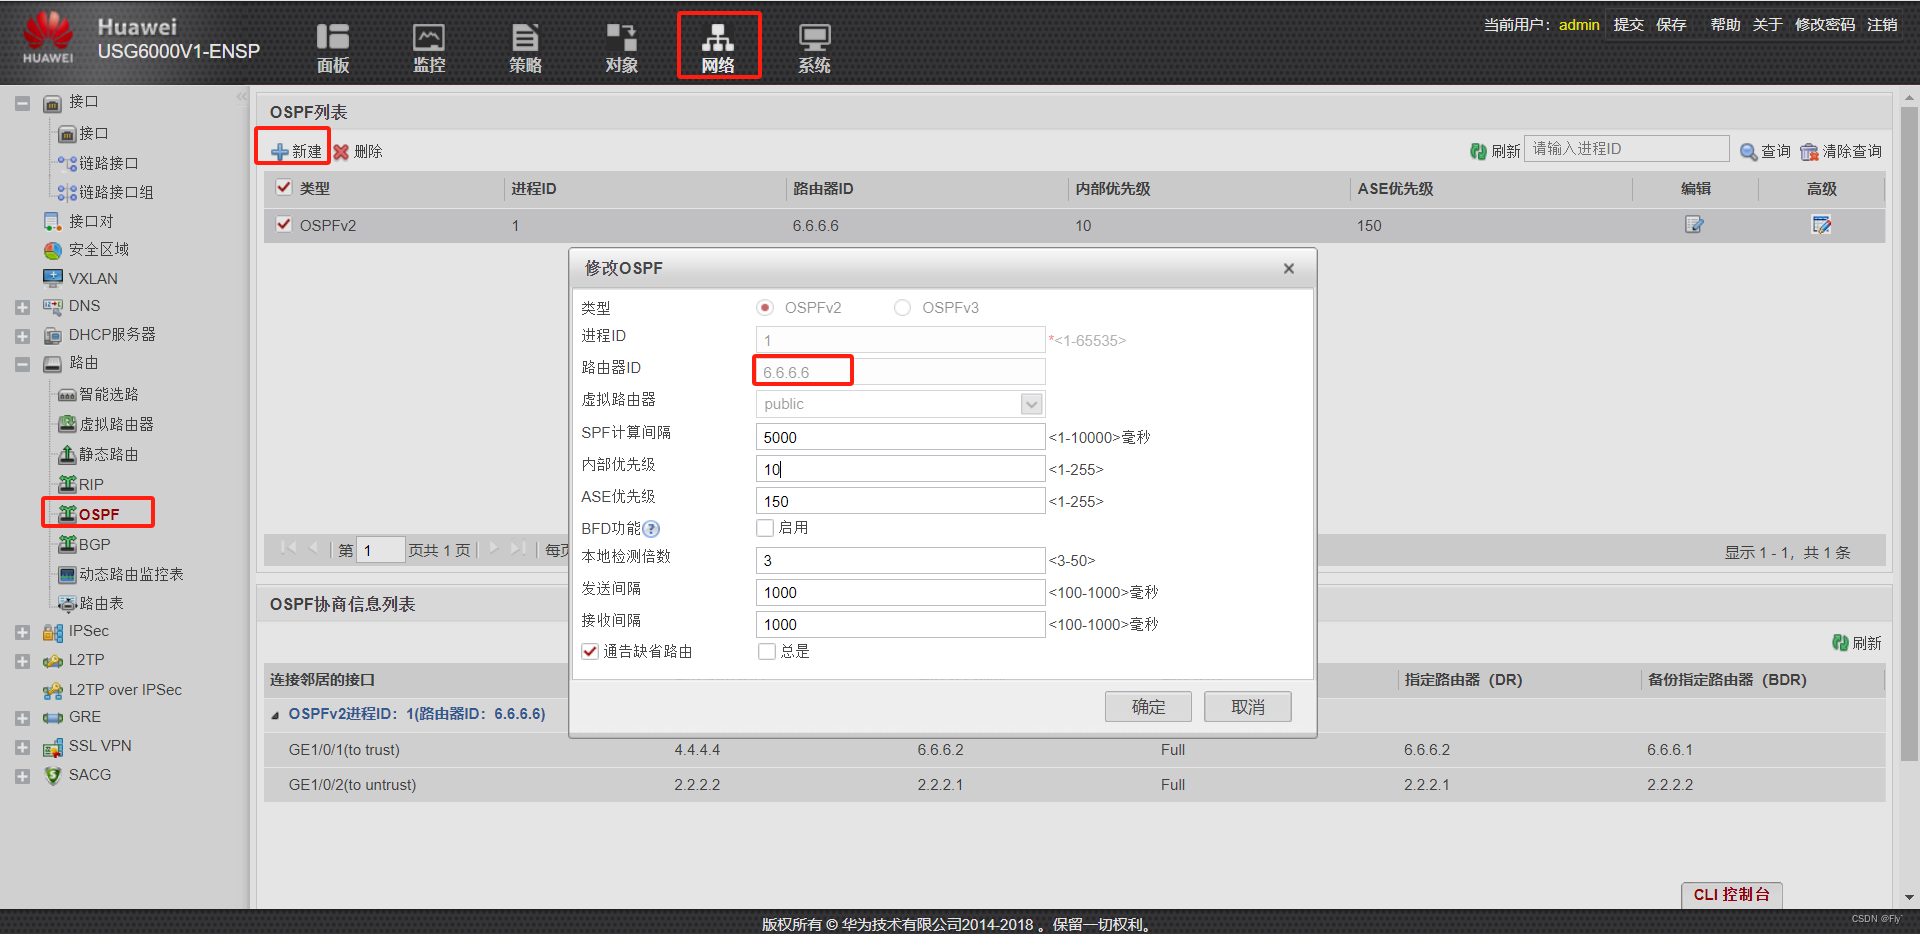Click the advanced icon in OSPFv2 row

click(1821, 224)
